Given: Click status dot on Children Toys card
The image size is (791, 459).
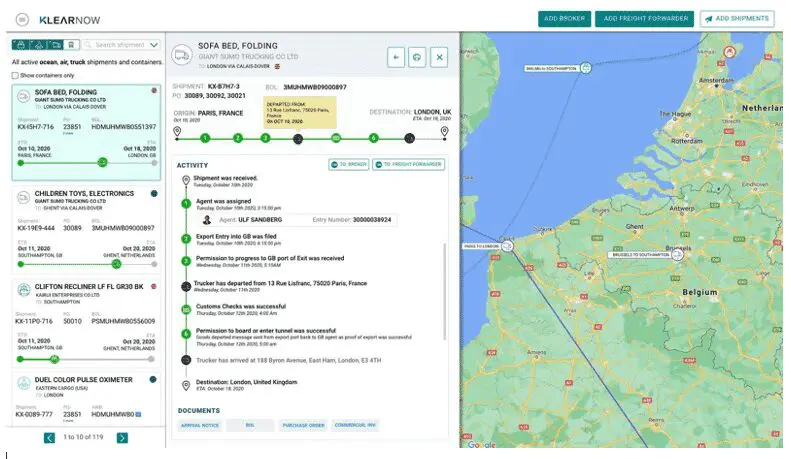Looking at the screenshot, I should [154, 194].
